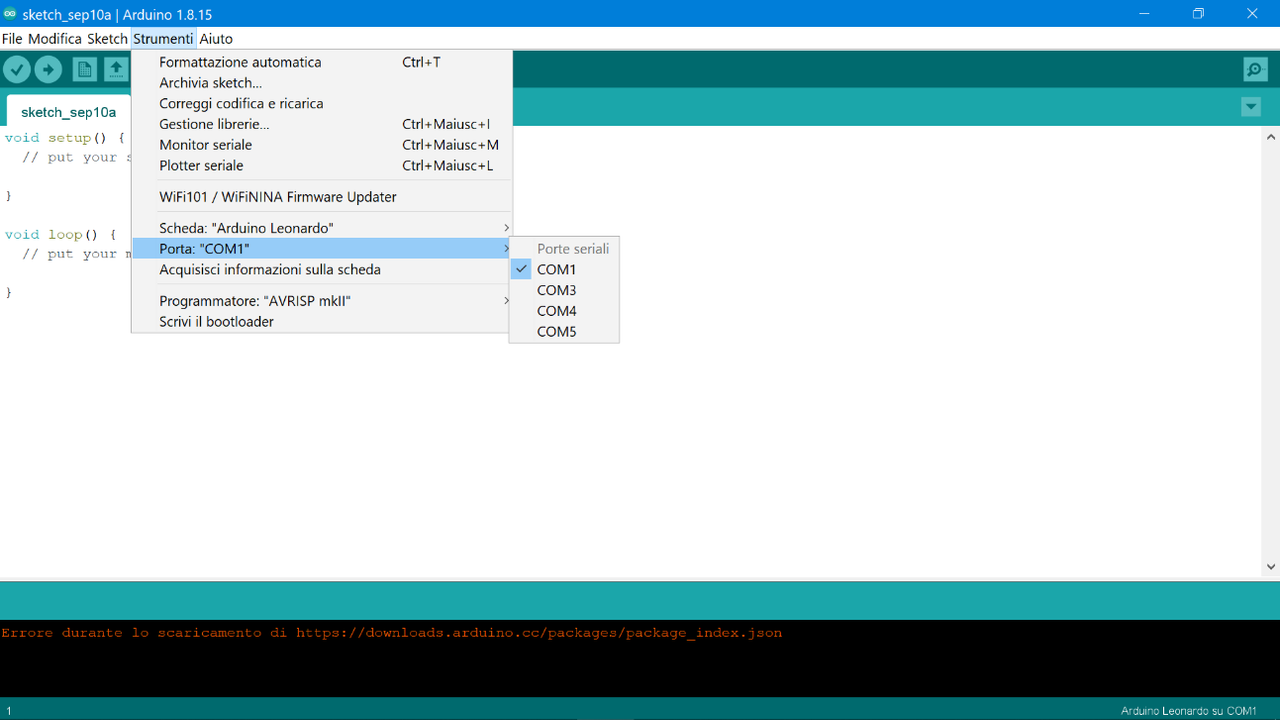Click the Arduino logo in title bar
The width and height of the screenshot is (1280, 720).
(10, 14)
